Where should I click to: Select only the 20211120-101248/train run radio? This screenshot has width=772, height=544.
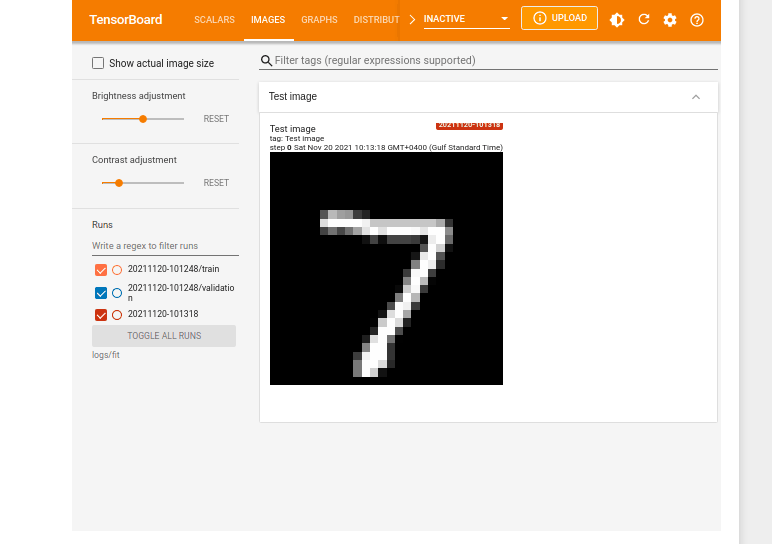tap(117, 270)
